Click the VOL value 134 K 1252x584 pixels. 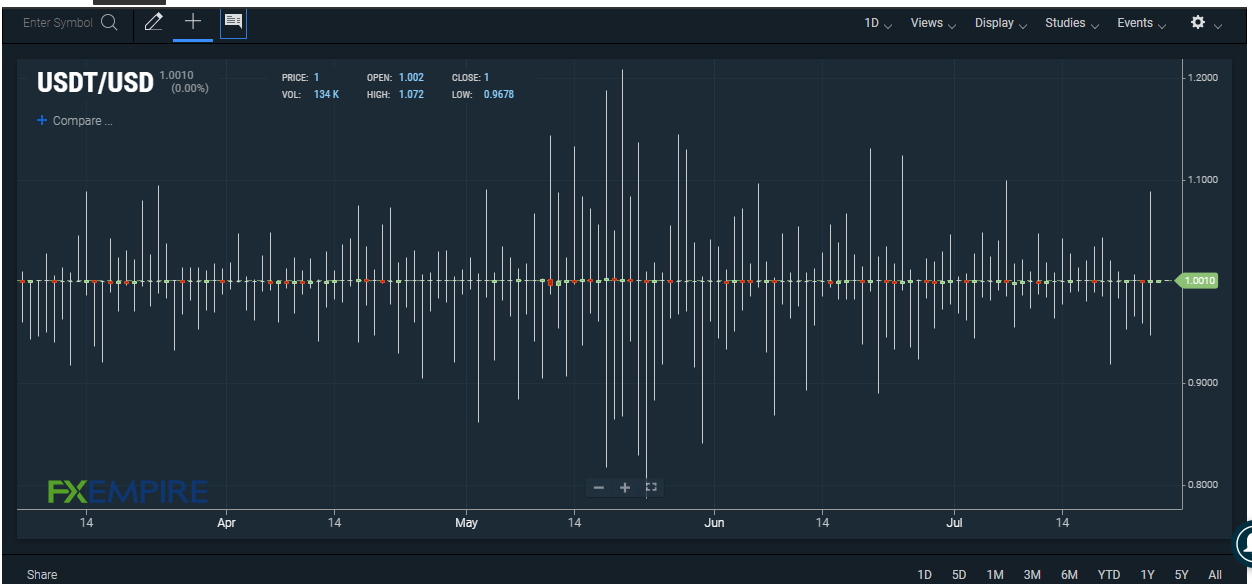click(326, 95)
